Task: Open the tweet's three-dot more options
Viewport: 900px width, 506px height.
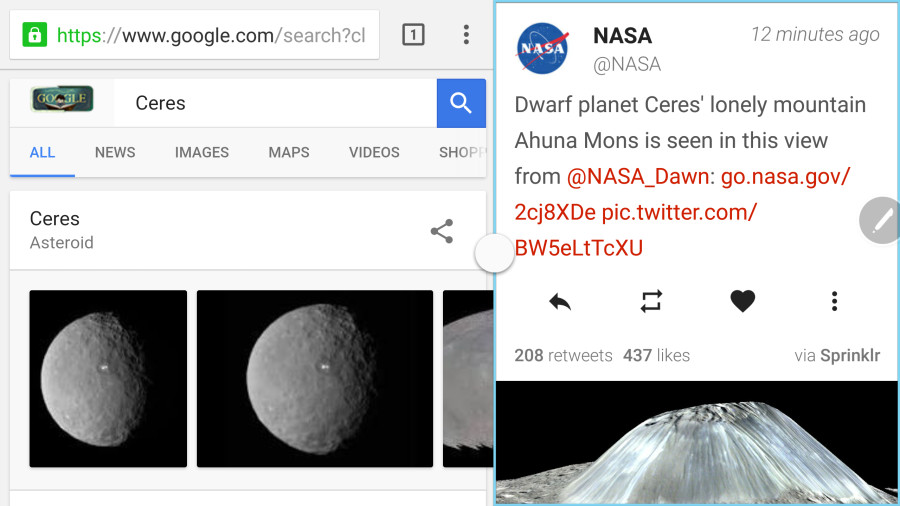Action: point(834,301)
